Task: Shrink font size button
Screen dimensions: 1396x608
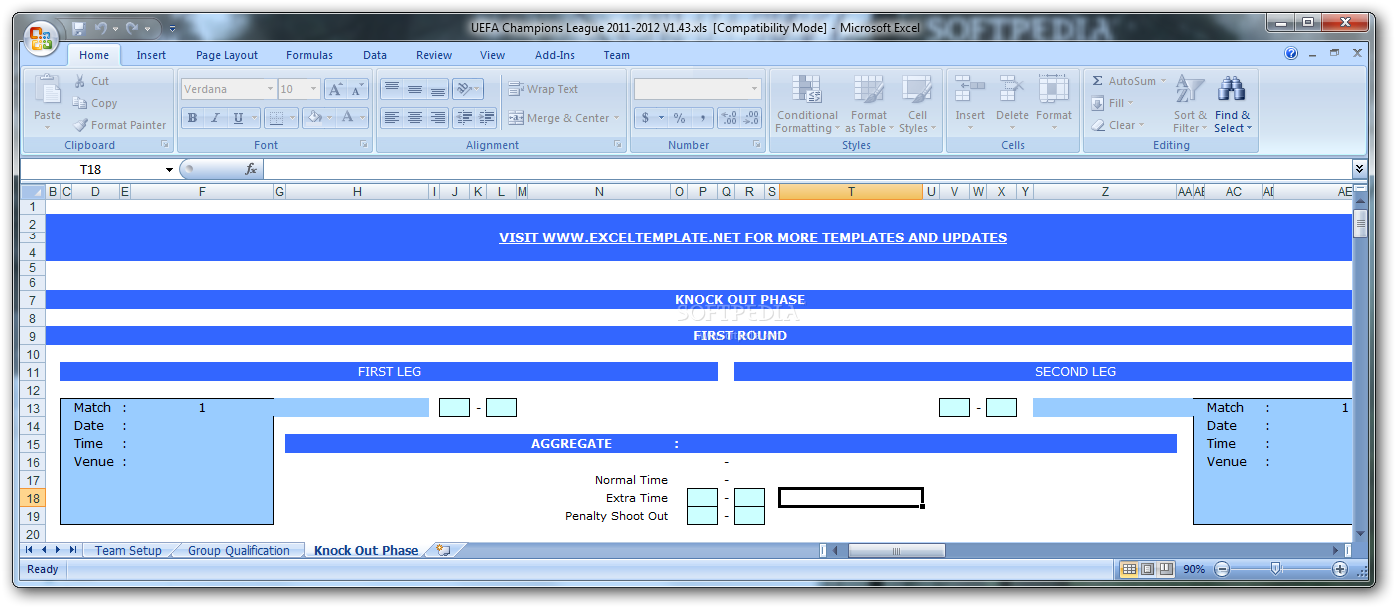Action: (357, 89)
